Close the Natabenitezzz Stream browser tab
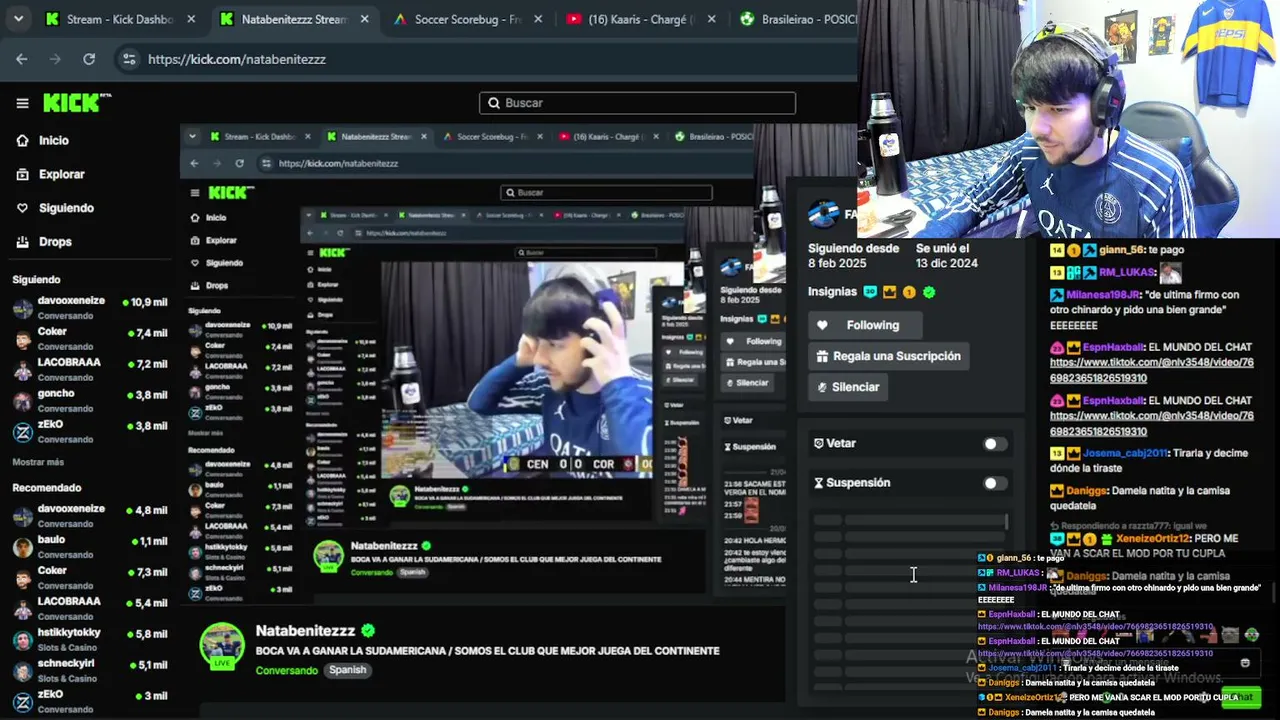This screenshot has width=1280, height=720. point(367,19)
